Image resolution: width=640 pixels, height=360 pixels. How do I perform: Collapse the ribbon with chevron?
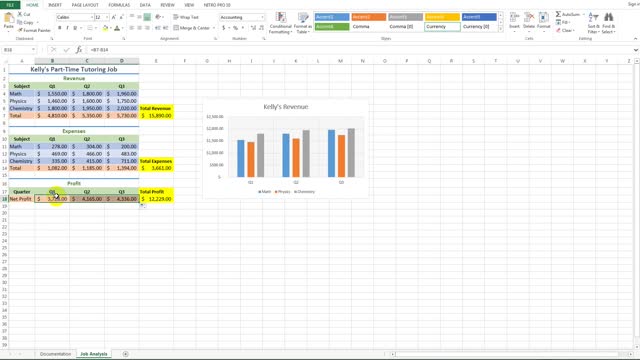click(636, 39)
